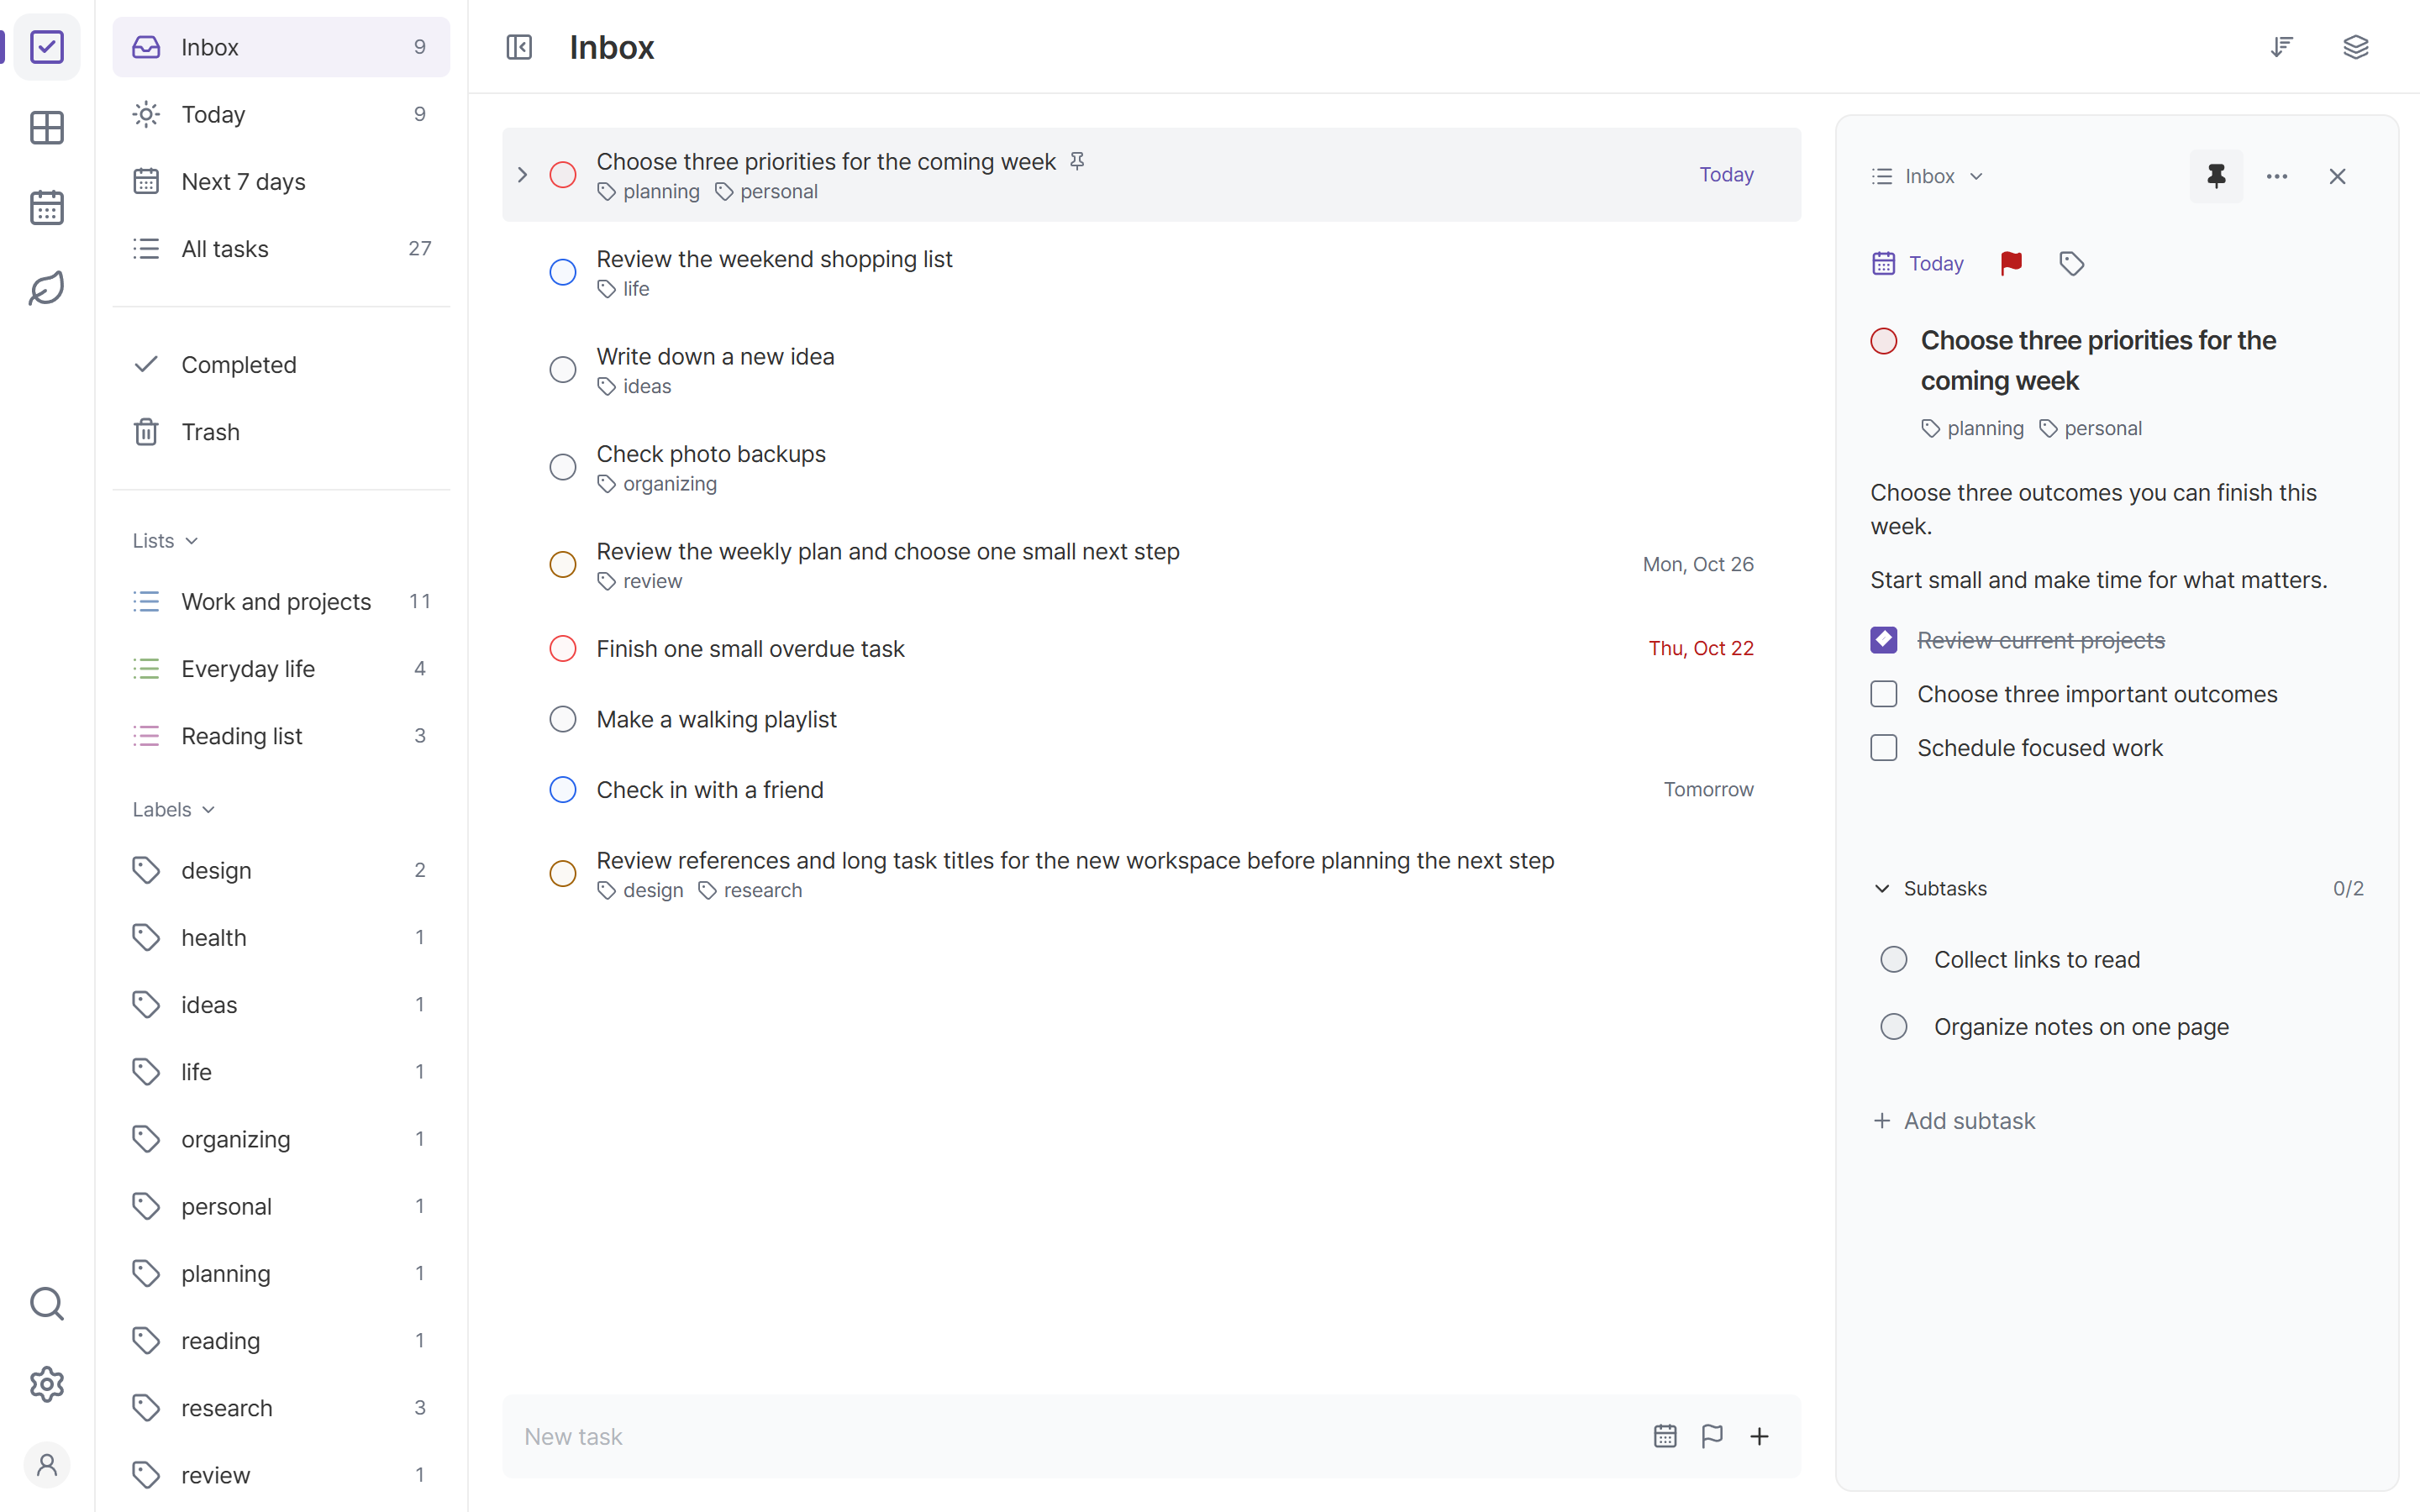2420x1512 pixels.
Task: Add the new task with plus icon
Action: [x=1759, y=1436]
